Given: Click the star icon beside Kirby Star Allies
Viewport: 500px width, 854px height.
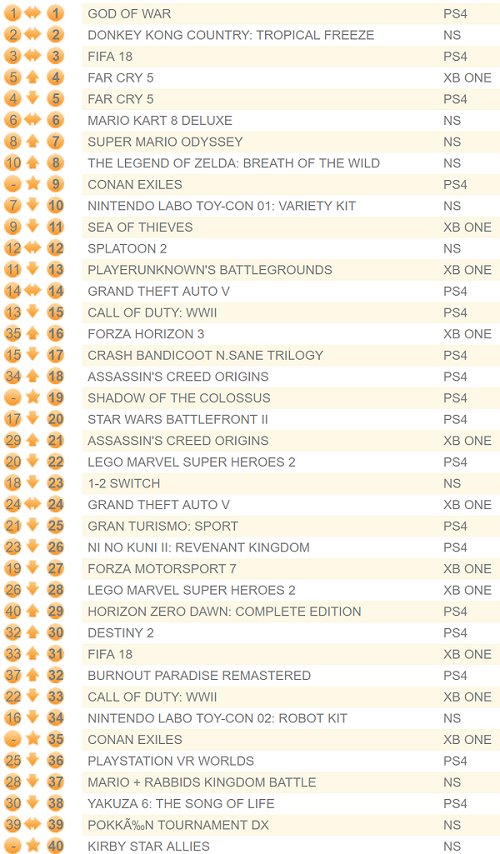Looking at the screenshot, I should [33, 845].
